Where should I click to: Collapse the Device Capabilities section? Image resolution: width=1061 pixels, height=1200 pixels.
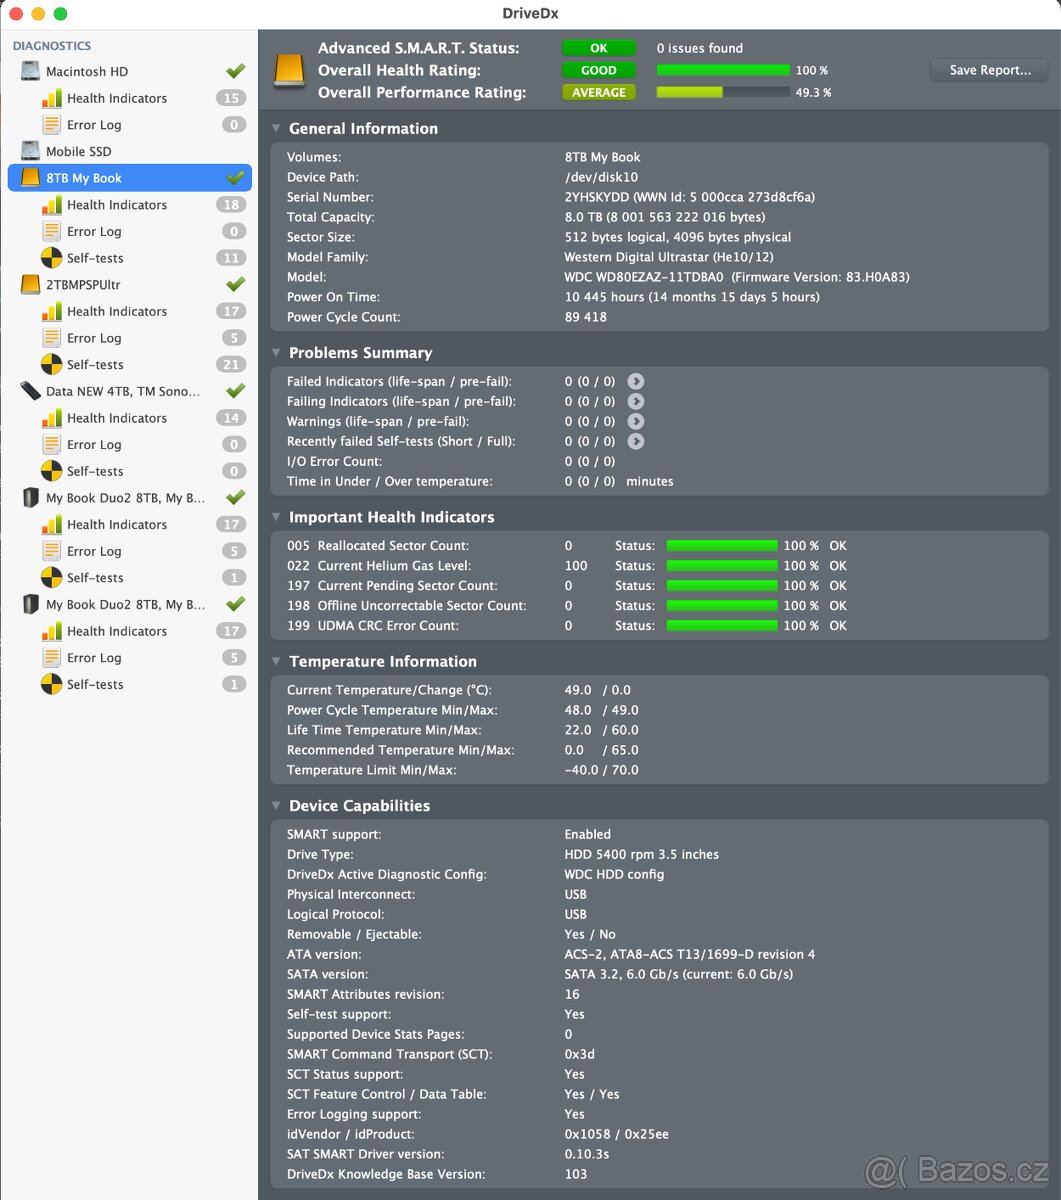[x=276, y=806]
